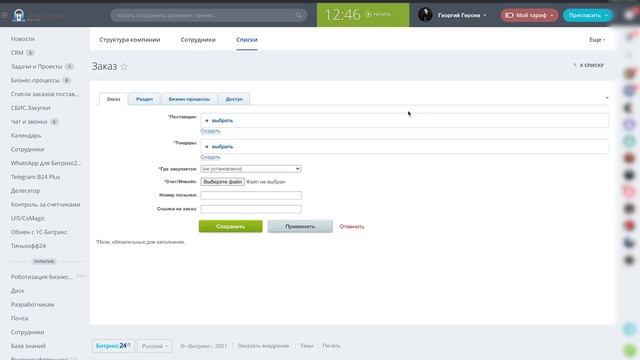
Task: Open Диск in sidebar
Action: [18, 291]
